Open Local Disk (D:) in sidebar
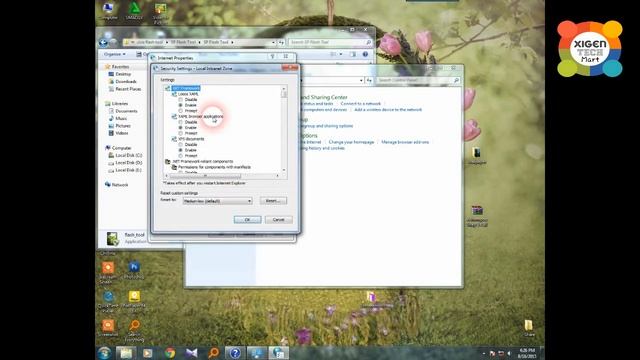The image size is (640, 360). pos(129,162)
